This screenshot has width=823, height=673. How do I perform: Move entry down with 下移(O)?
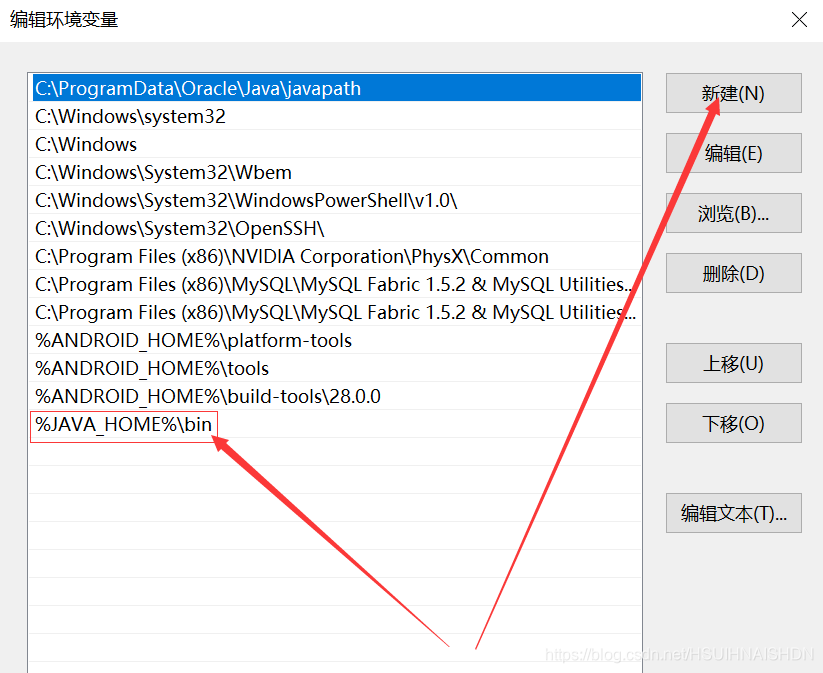tap(733, 423)
